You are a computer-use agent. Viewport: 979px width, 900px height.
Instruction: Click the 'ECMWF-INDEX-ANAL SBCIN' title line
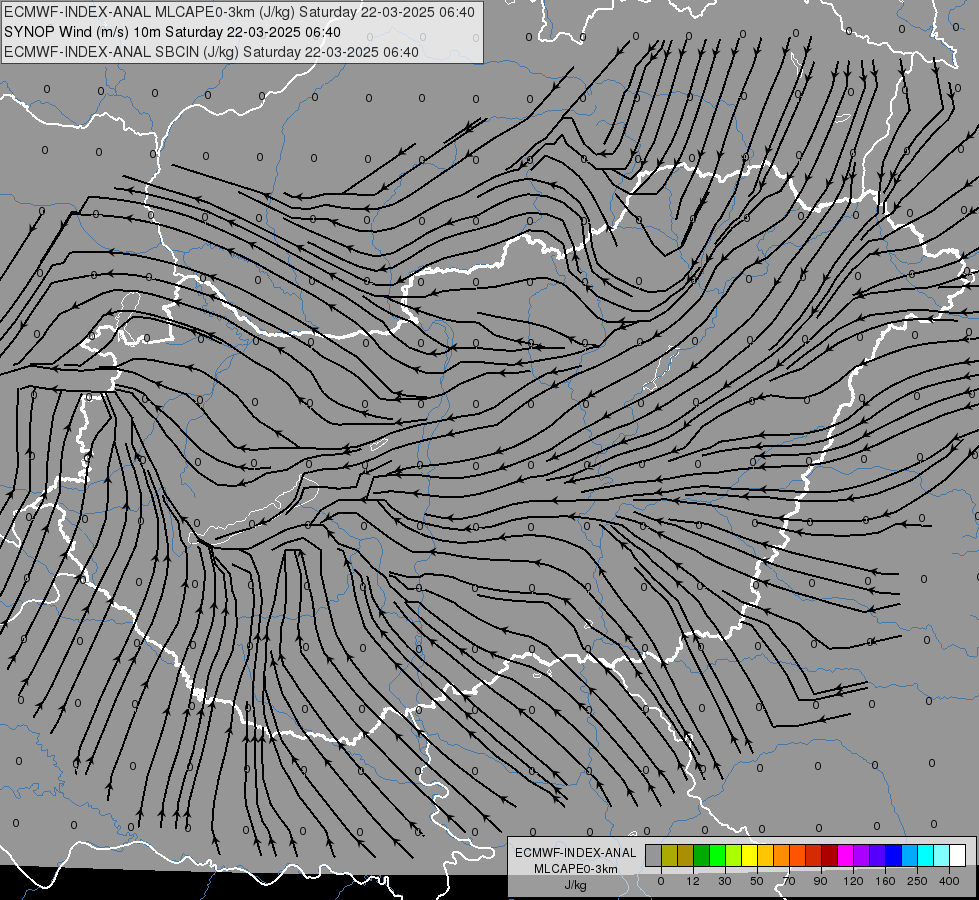211,52
